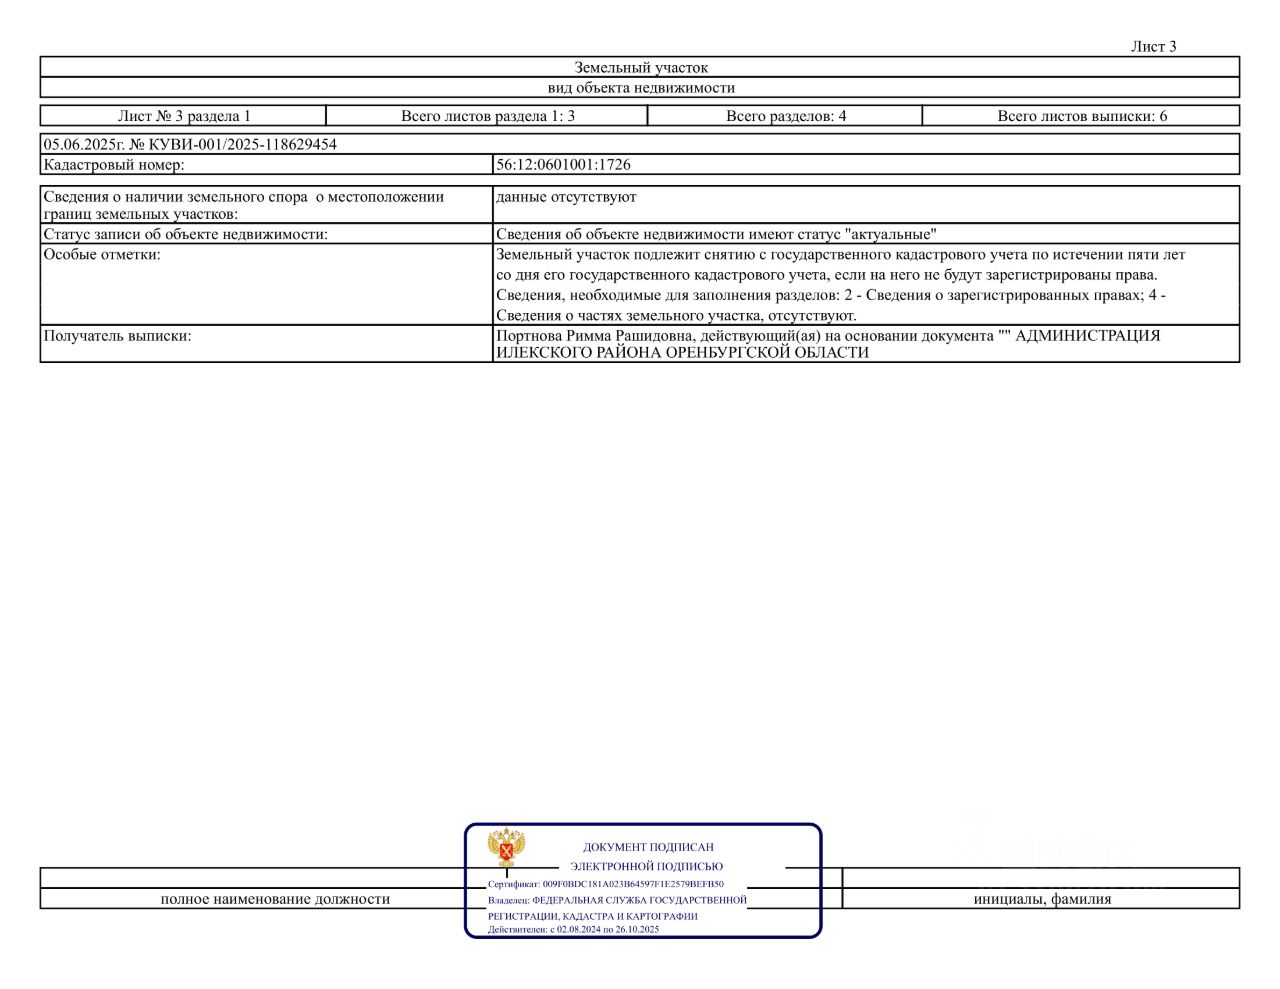Click the cell "Лист № 3 раздела 1"
1280x989 pixels.
click(x=184, y=116)
